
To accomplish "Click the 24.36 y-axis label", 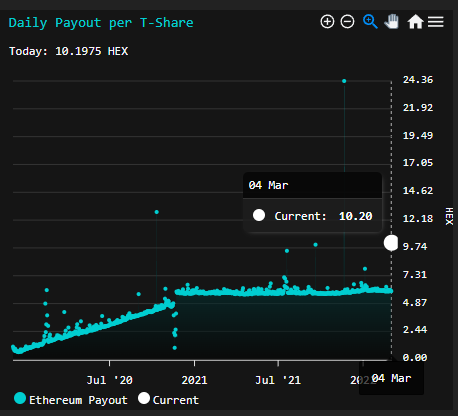I will pos(418,80).
